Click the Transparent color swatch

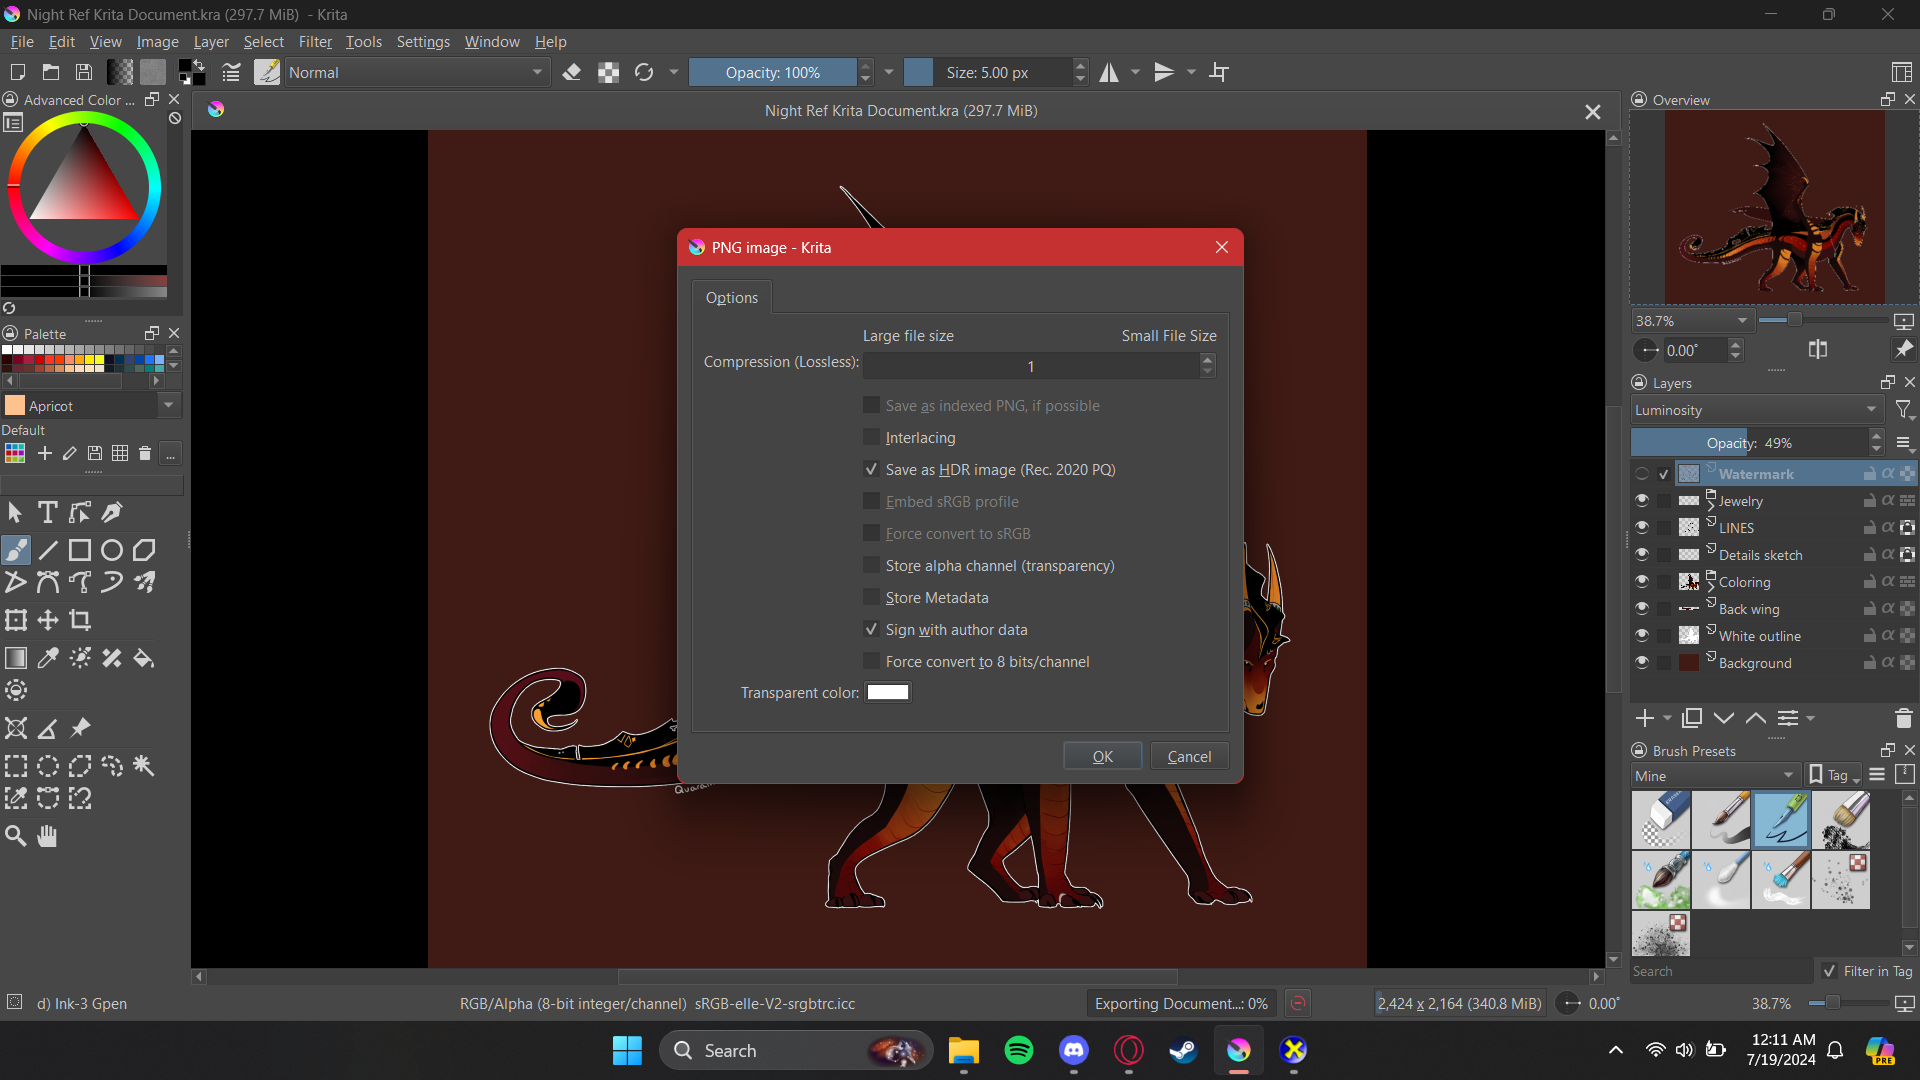pyautogui.click(x=887, y=692)
